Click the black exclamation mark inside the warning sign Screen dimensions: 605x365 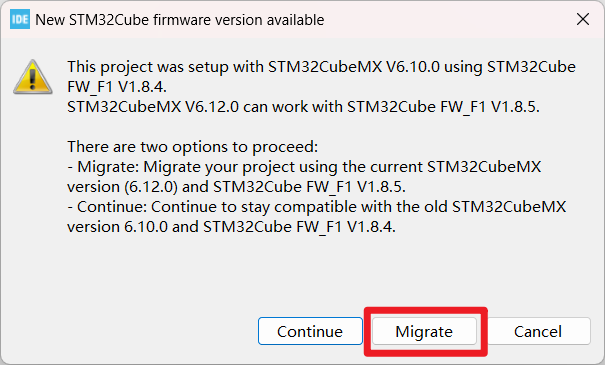(32, 78)
